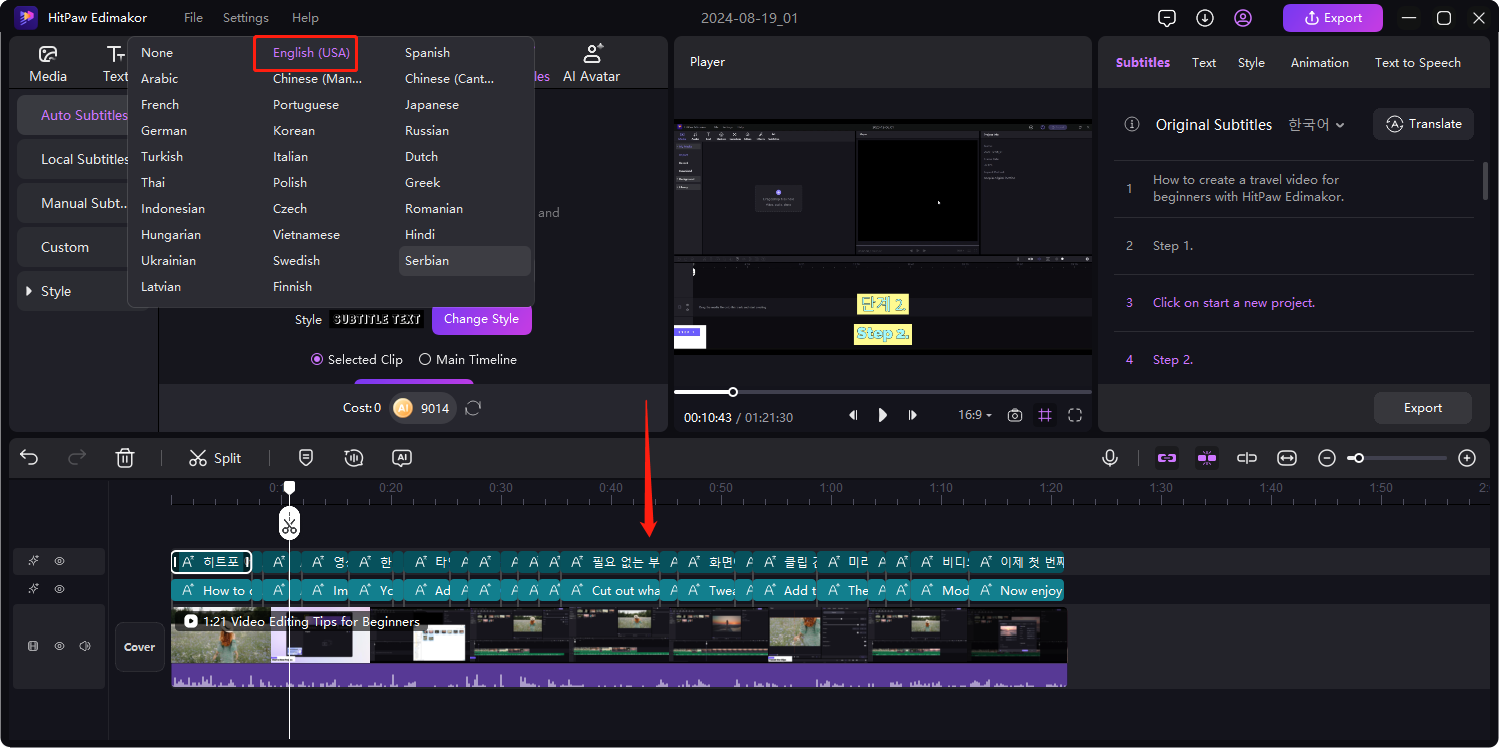
Task: Take a snapshot with camera icon
Action: 1015,415
